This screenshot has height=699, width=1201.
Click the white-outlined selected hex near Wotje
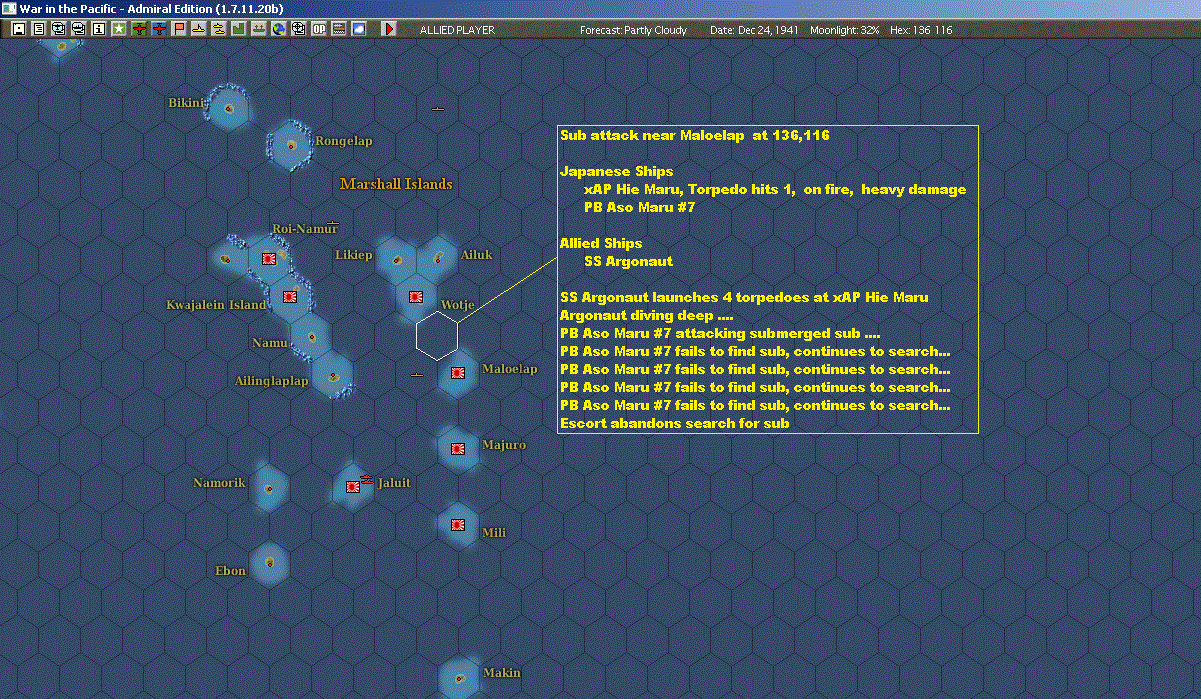coord(437,335)
